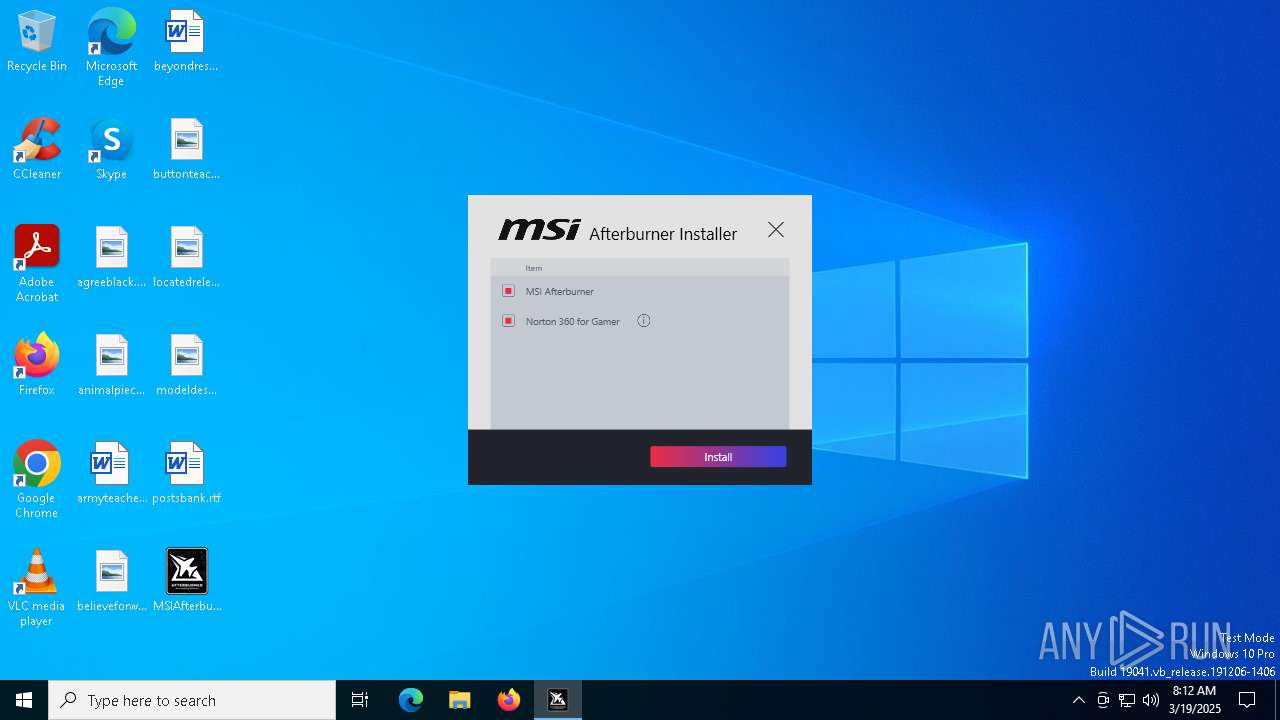Select the postsbank.rtf document icon
The image size is (1280, 720).
[x=186, y=473]
